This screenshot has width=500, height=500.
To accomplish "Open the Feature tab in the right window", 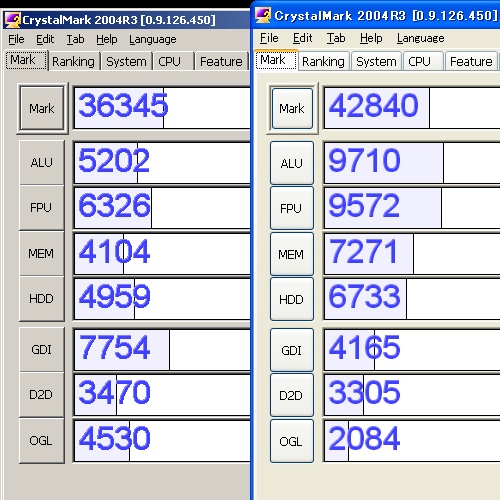I will point(471,61).
